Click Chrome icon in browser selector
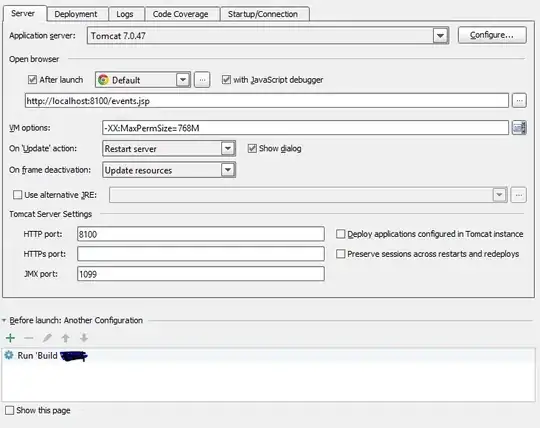The width and height of the screenshot is (540, 428). (x=103, y=80)
